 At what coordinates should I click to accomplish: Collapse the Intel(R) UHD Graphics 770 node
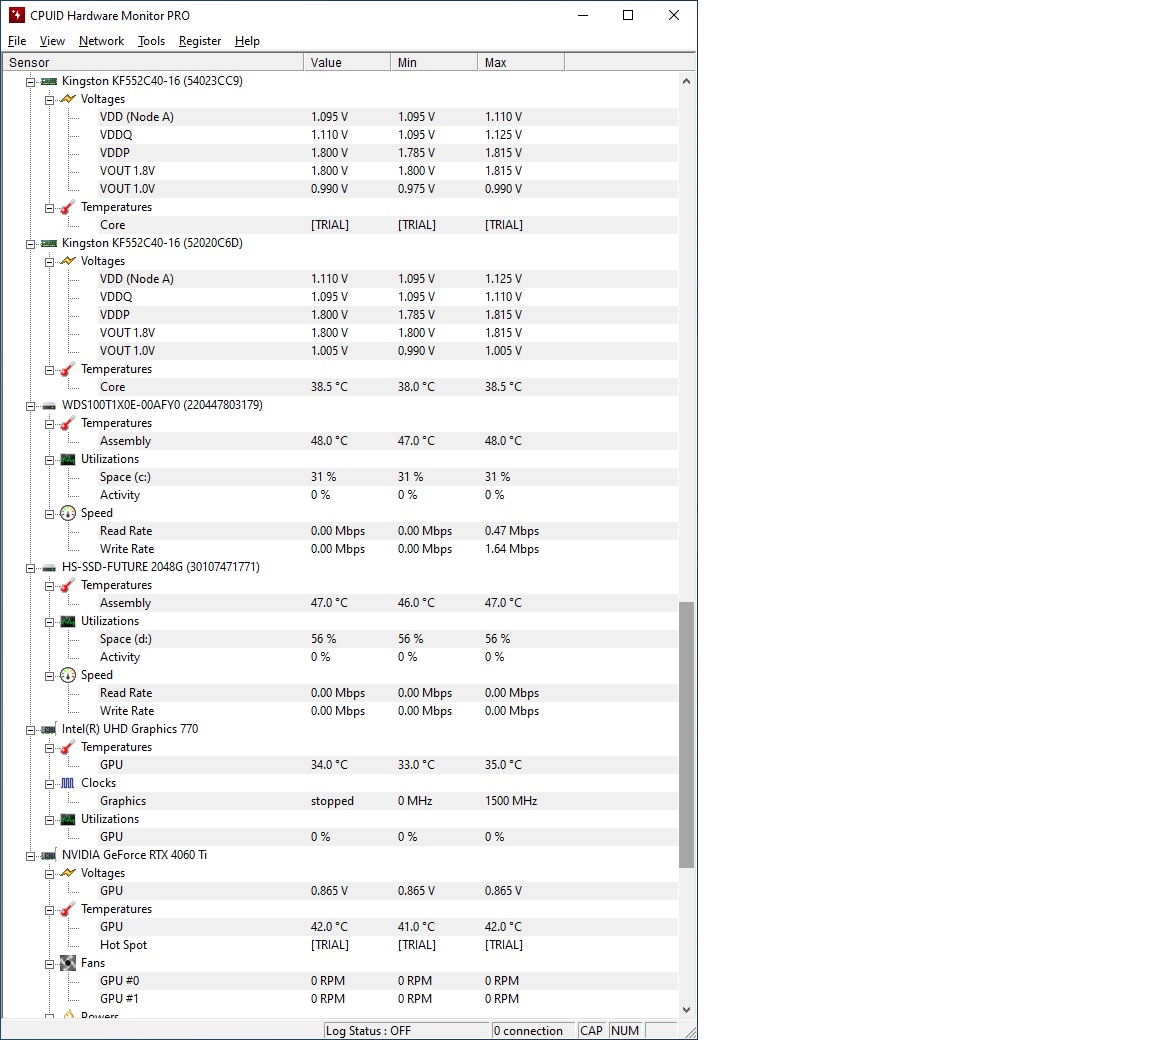(31, 730)
